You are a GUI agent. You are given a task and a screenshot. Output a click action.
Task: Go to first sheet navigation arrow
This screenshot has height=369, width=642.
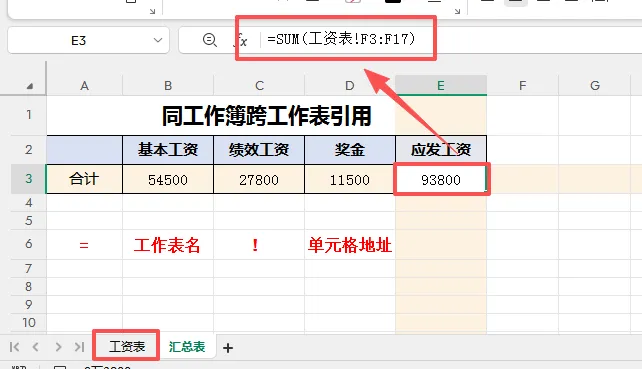[x=14, y=347]
